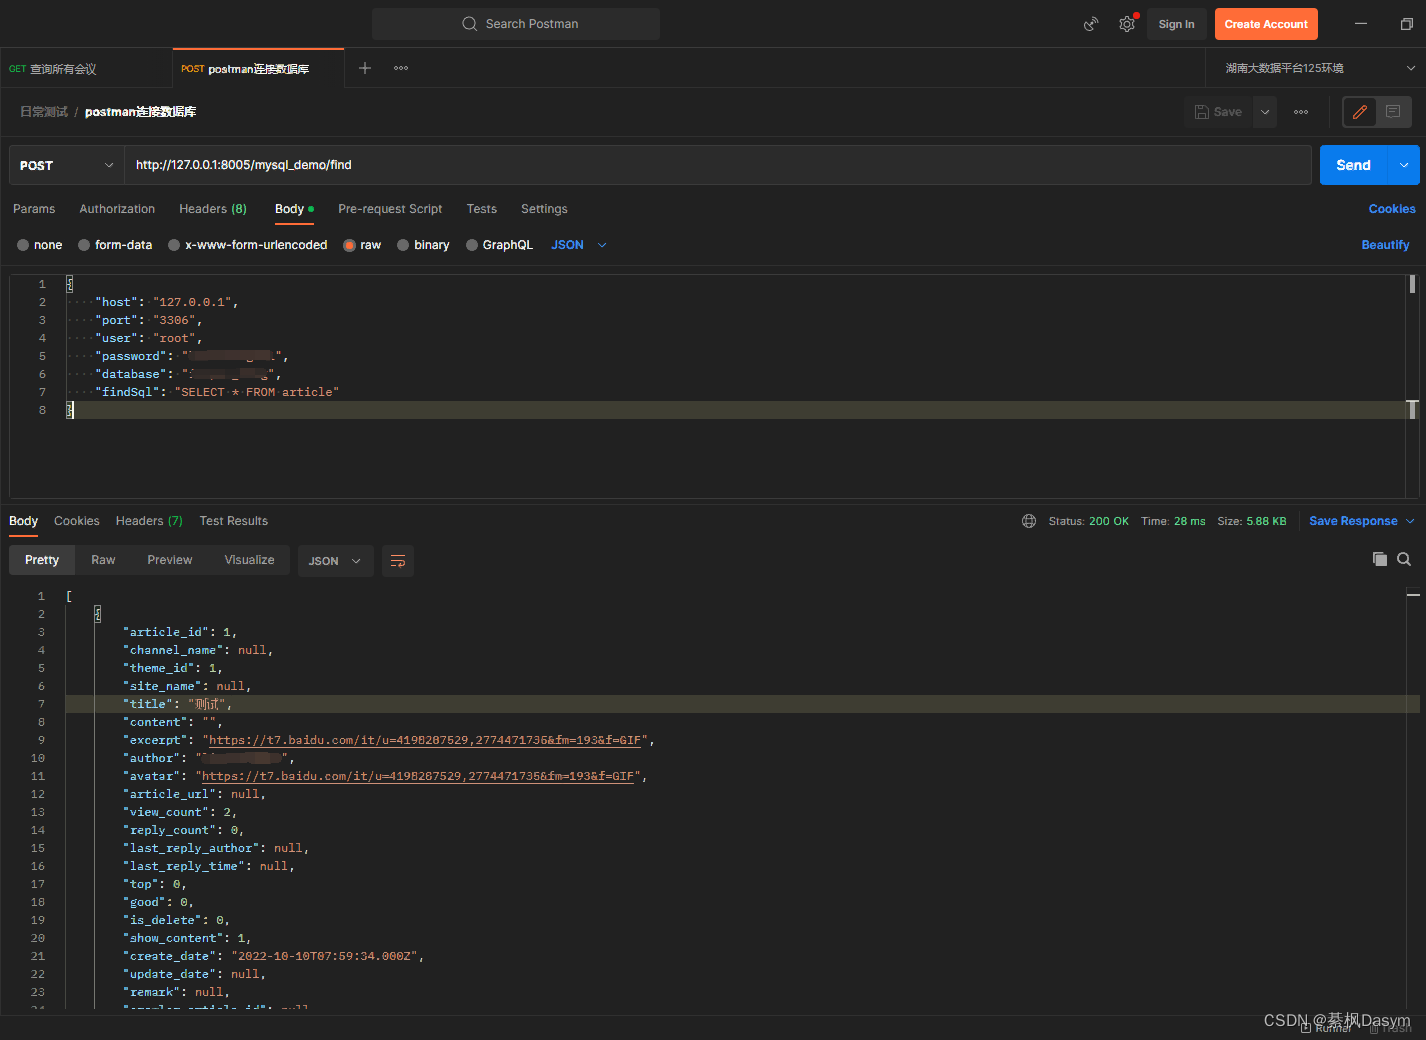Click the 日常测试 breadcrumb link
1426x1040 pixels.
pyautogui.click(x=44, y=112)
